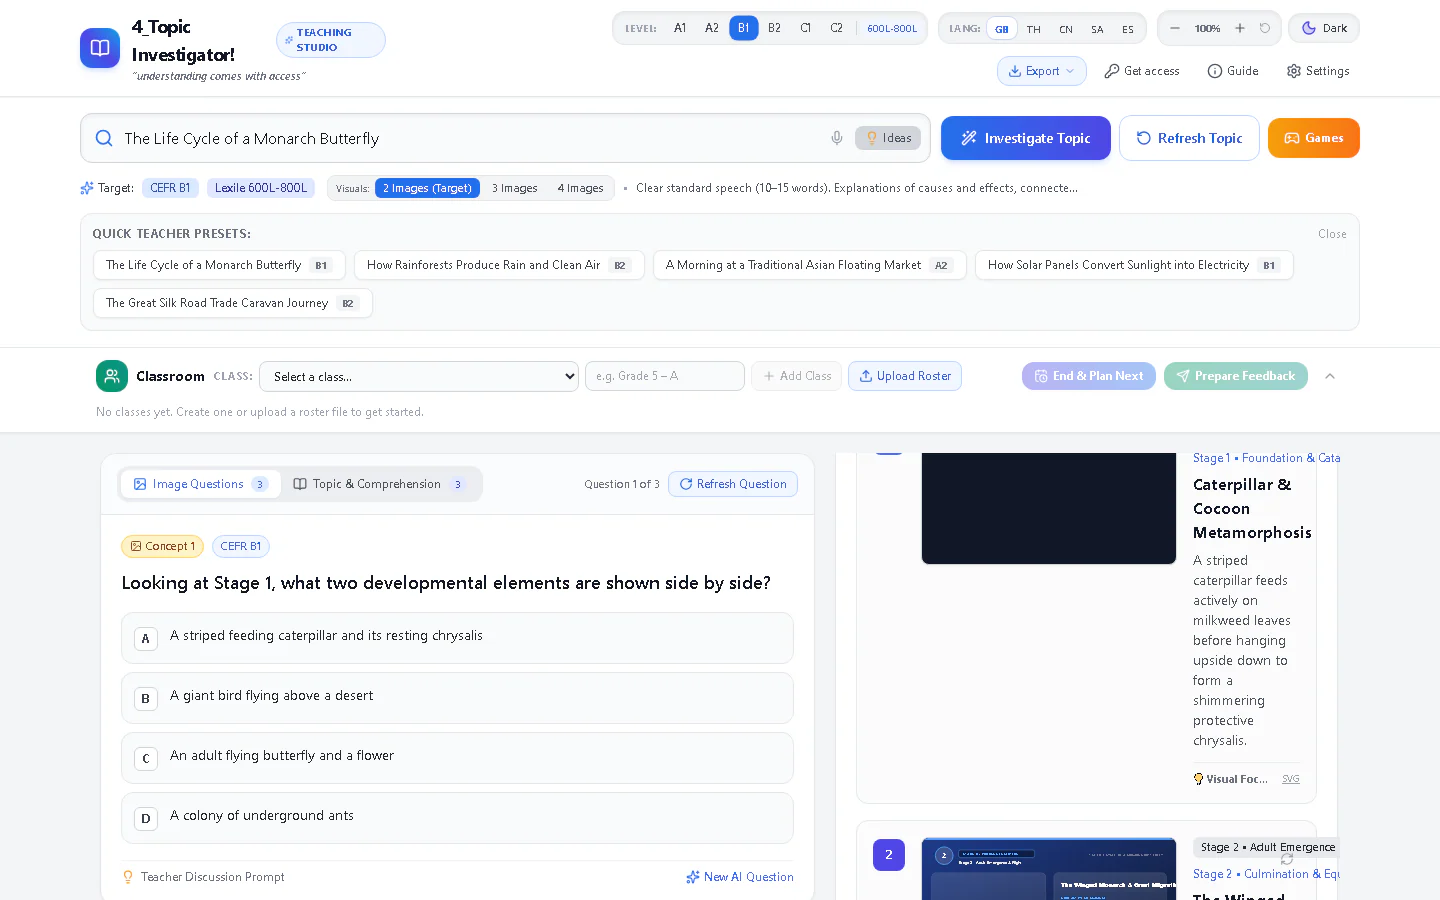Screen dimensions: 1440x900
Task: Select the 4 Images visuals option
Action: [x=580, y=188]
